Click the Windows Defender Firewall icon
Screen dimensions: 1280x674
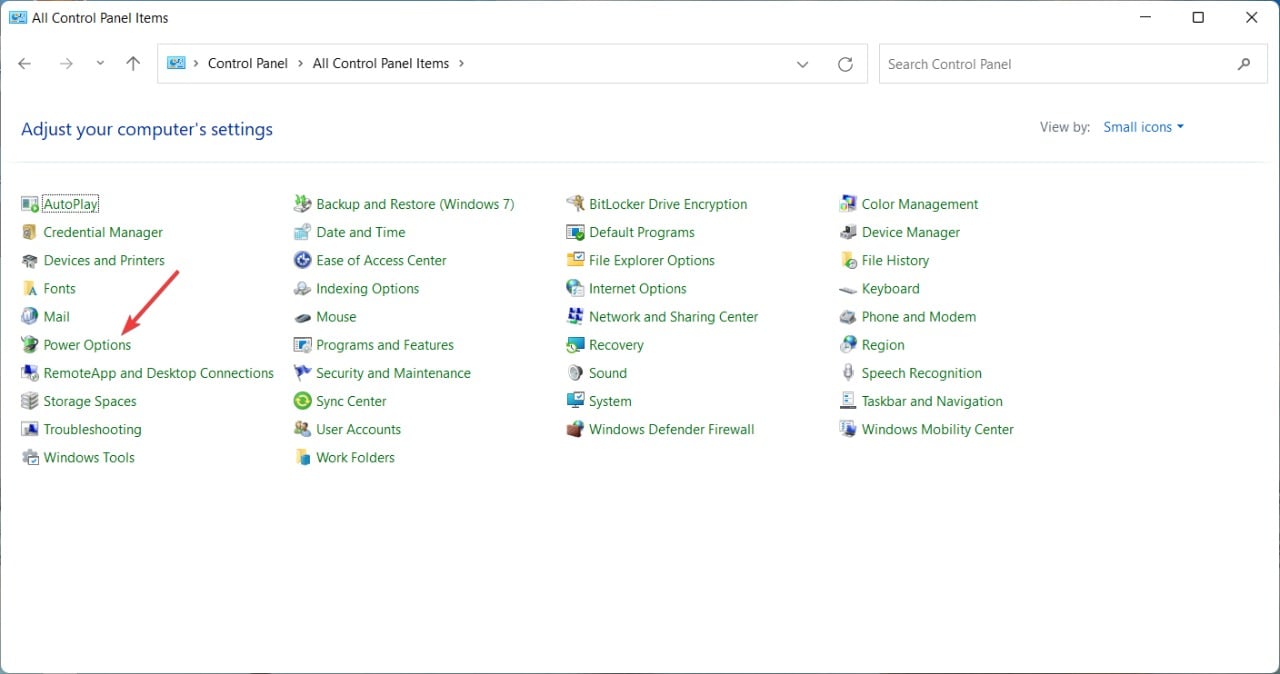coord(575,429)
